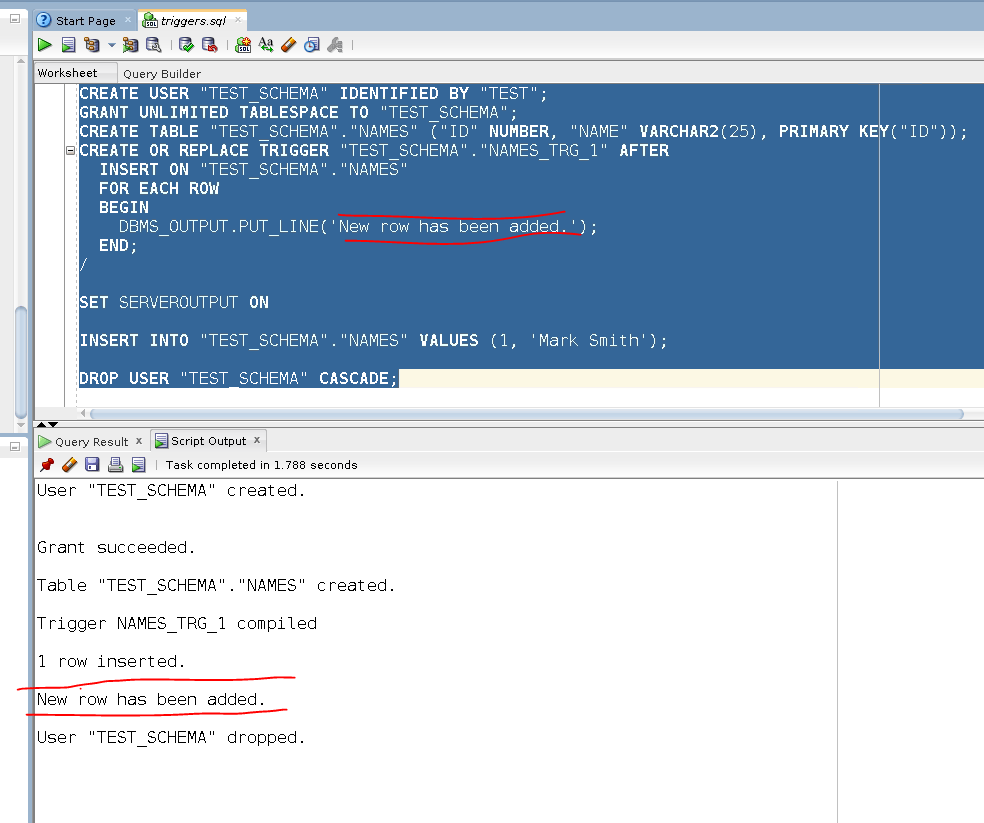
Task: Run the statement with the green play icon
Action: [44, 44]
